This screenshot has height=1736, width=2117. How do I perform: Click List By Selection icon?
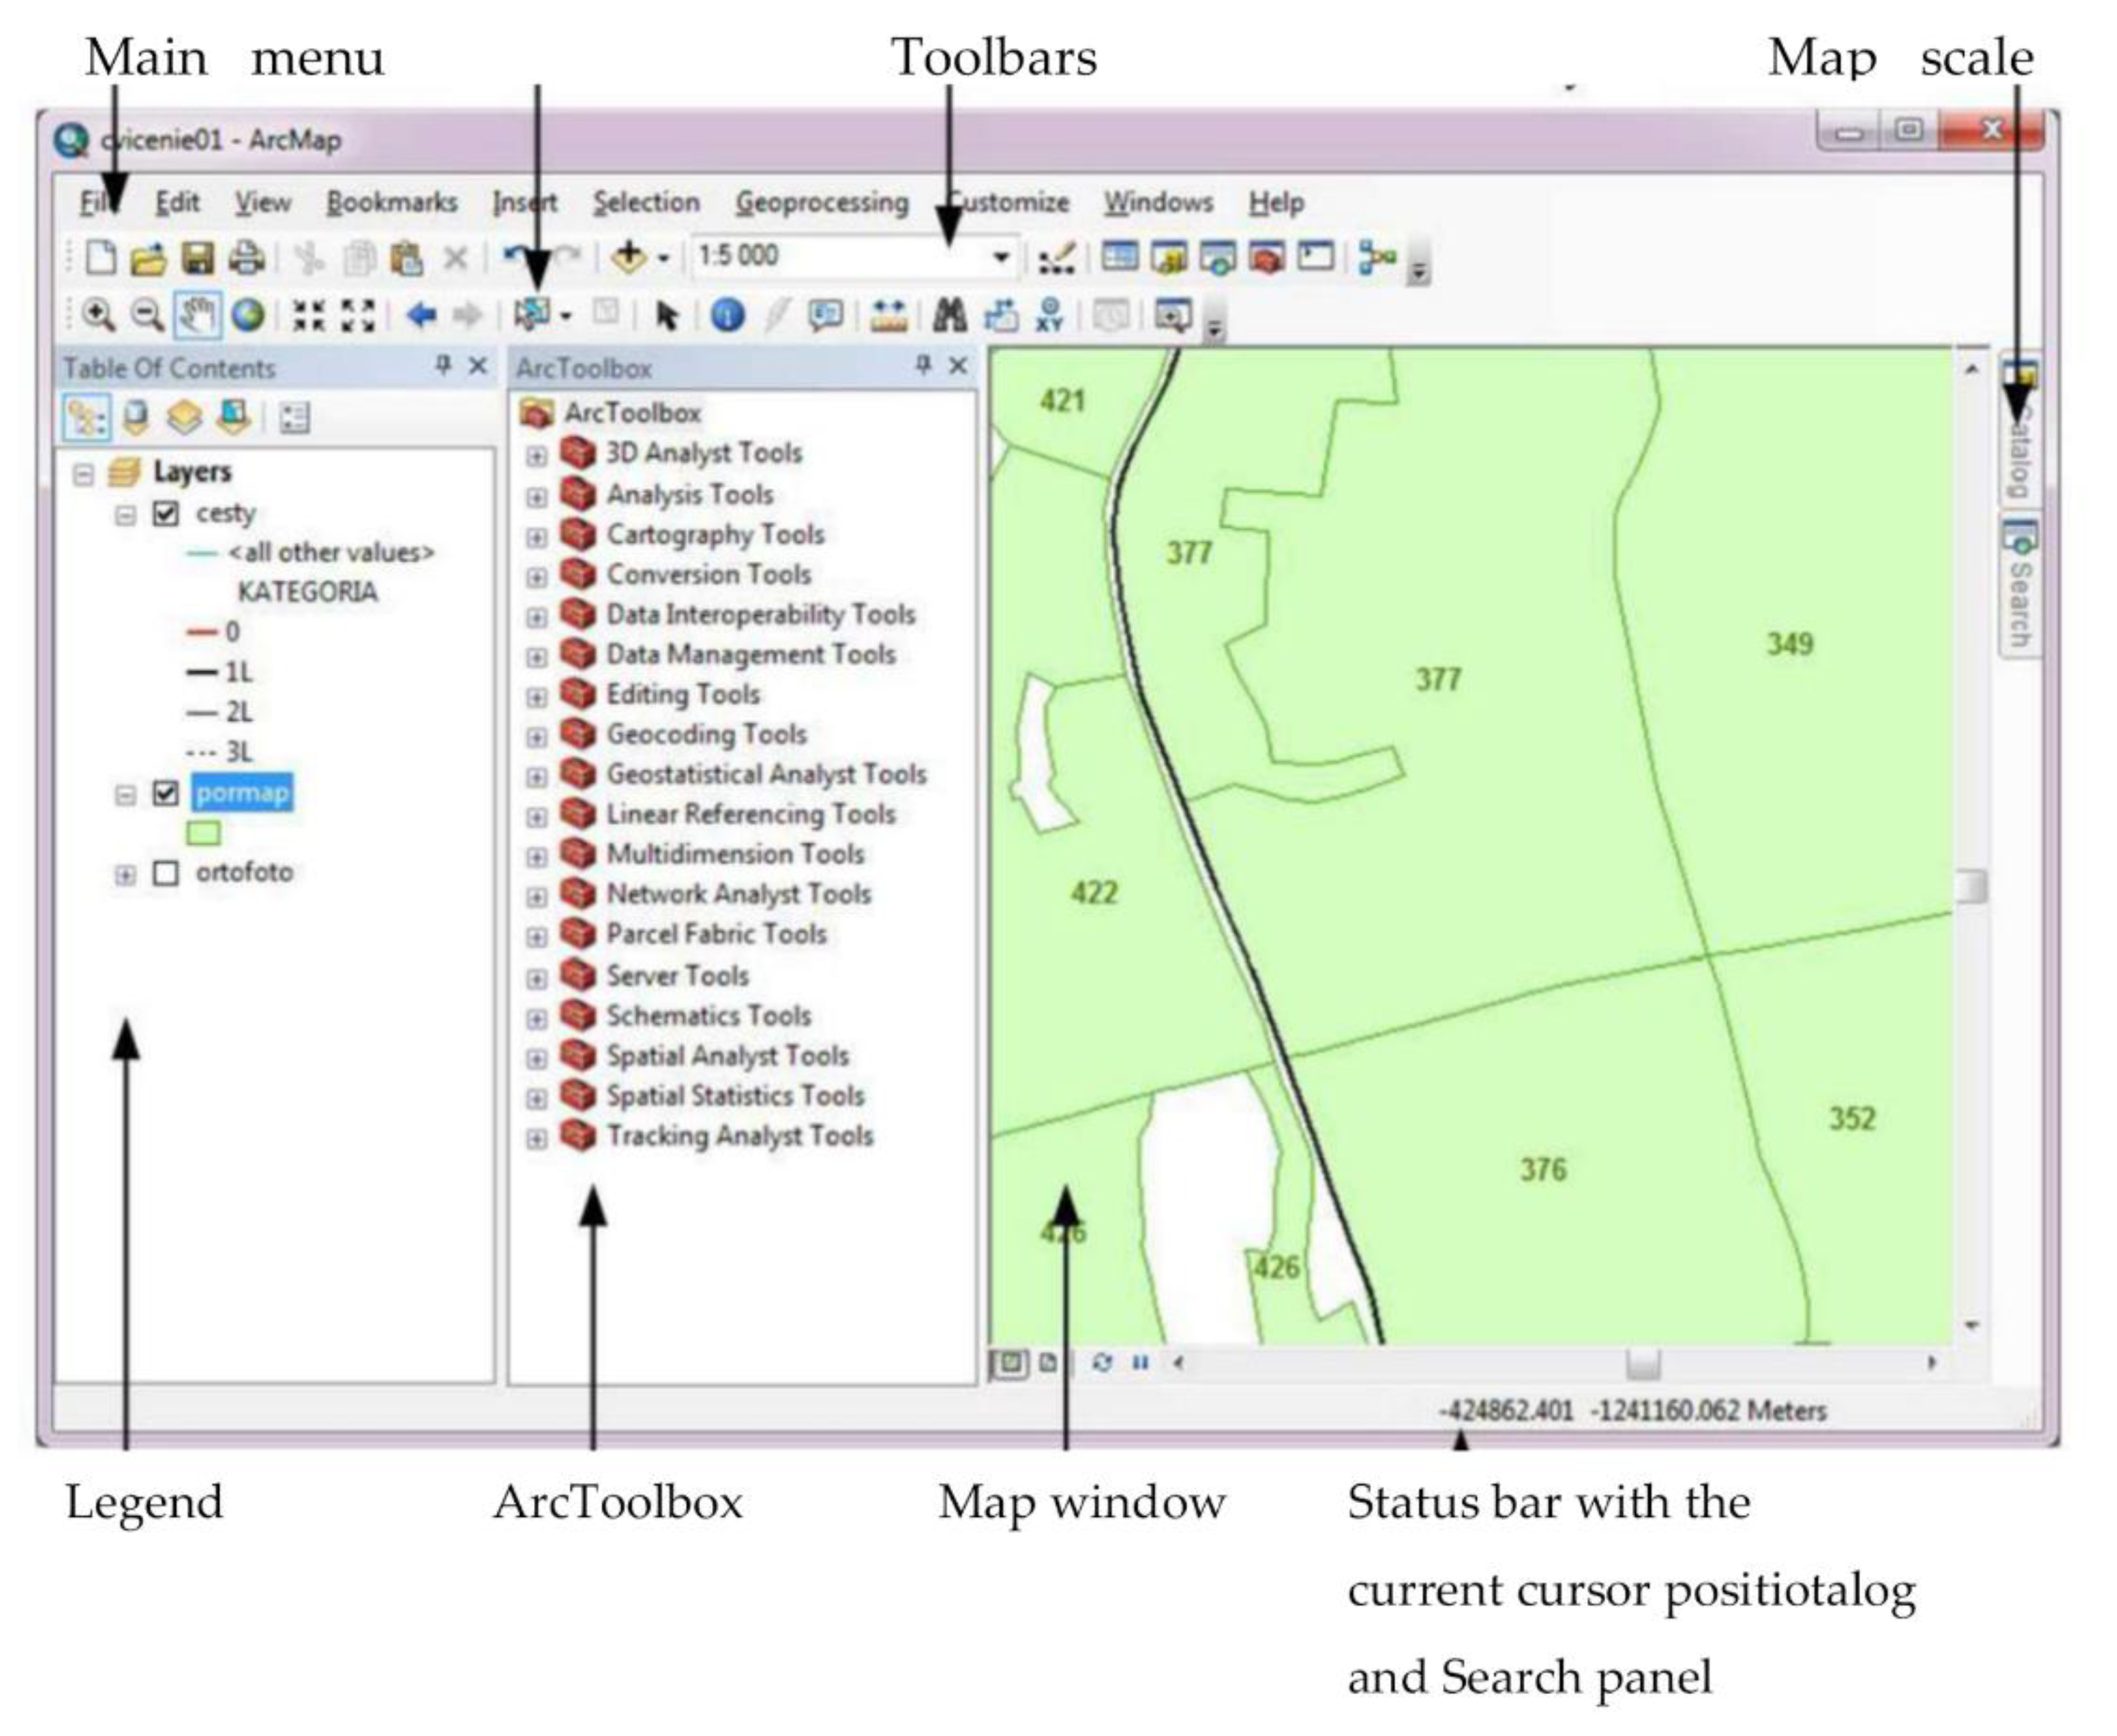tap(233, 417)
